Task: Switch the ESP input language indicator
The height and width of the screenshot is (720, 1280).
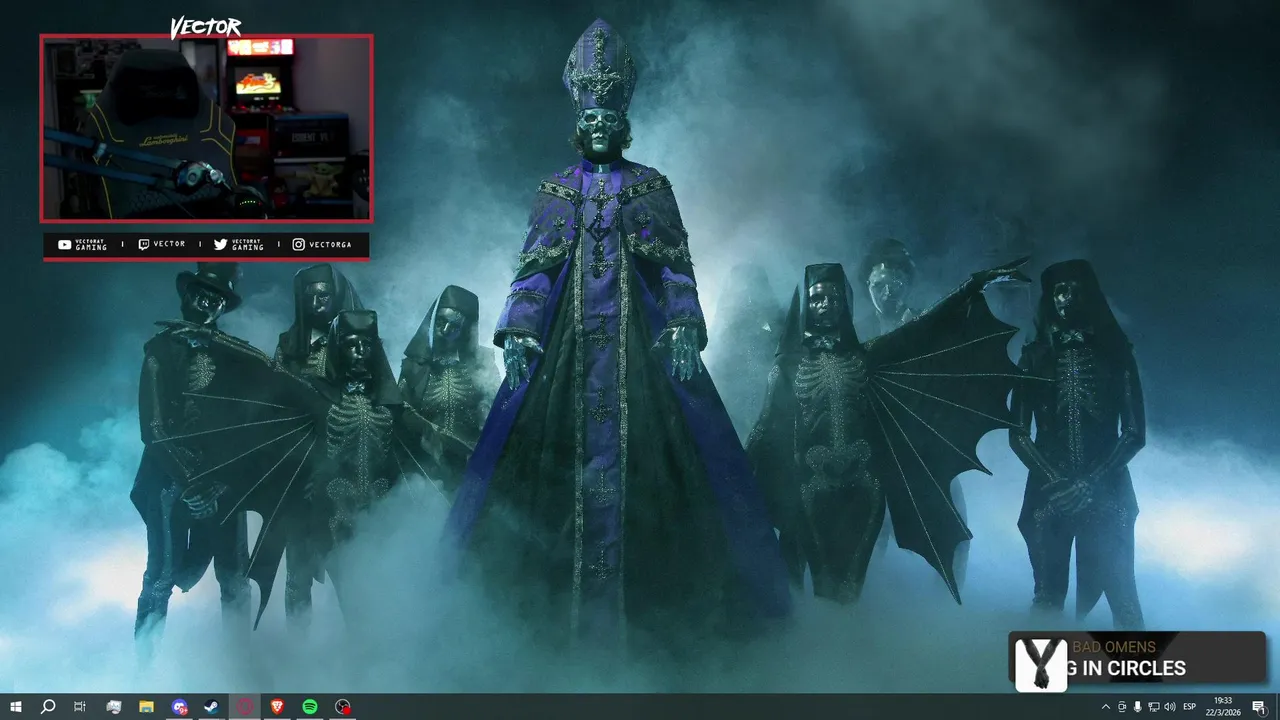Action: point(1190,707)
